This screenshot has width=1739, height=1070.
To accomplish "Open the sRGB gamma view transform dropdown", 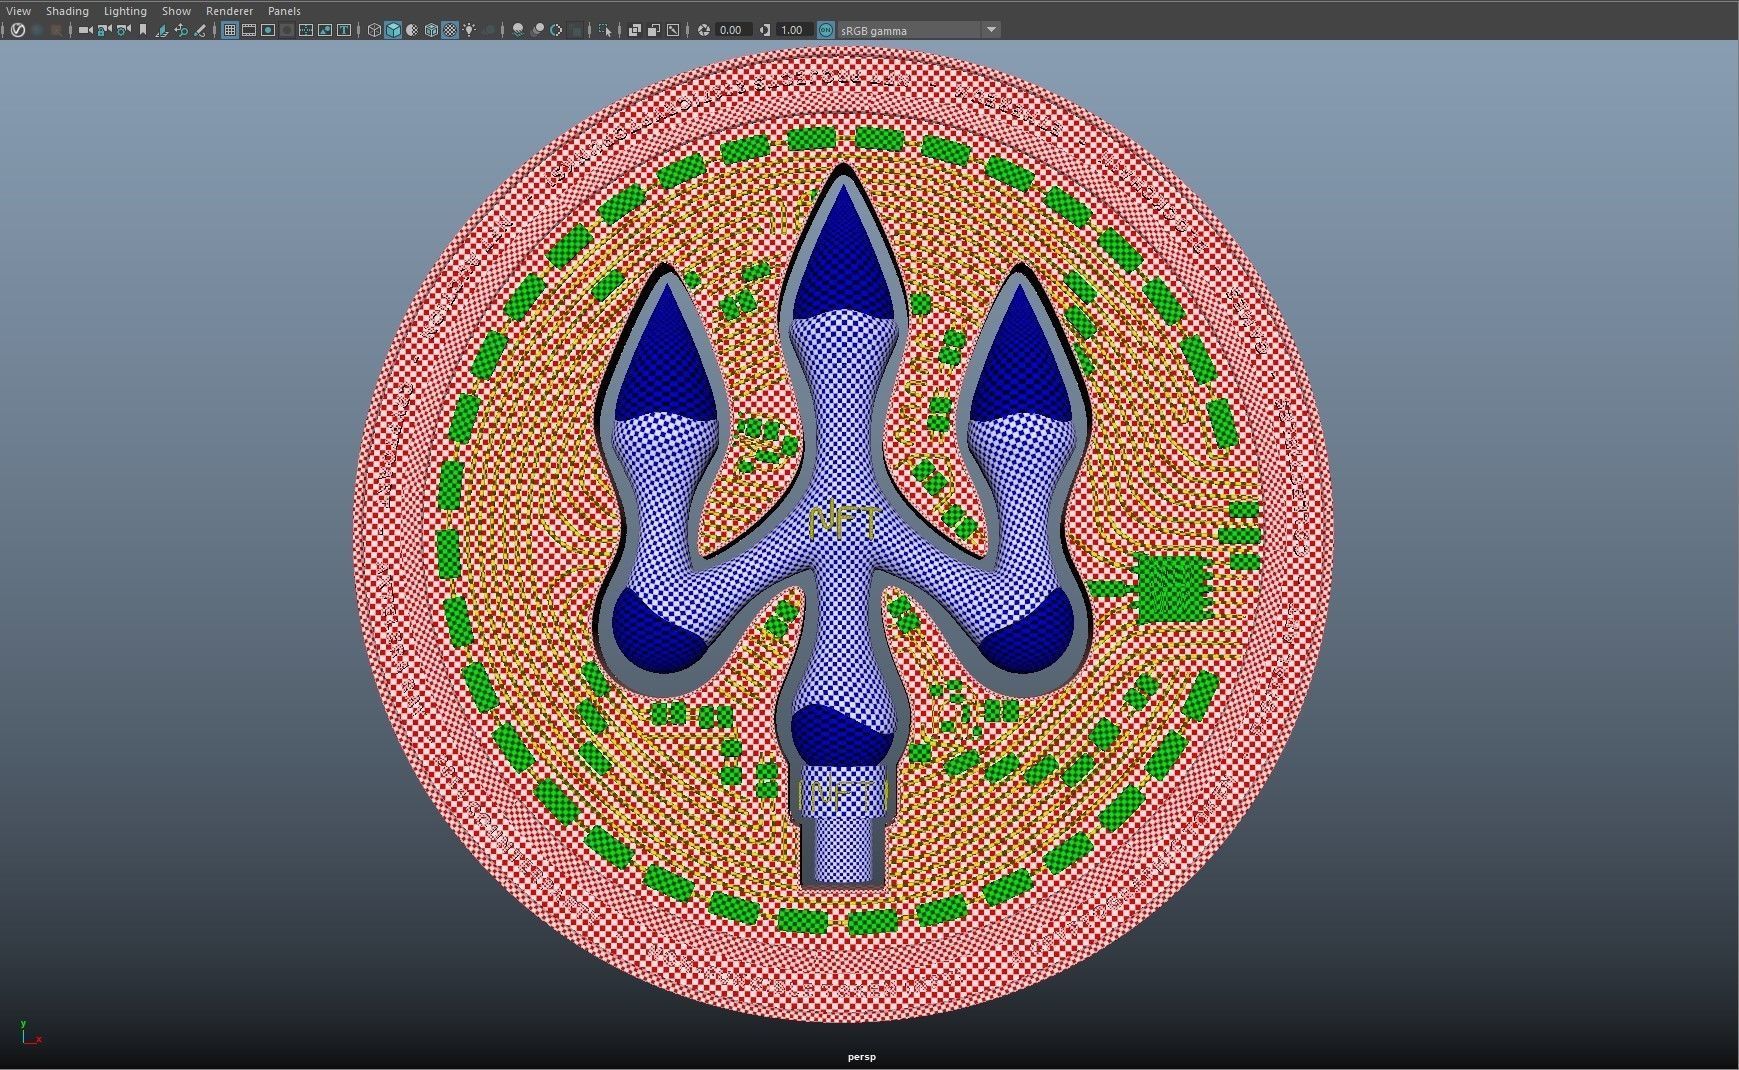I will [918, 30].
